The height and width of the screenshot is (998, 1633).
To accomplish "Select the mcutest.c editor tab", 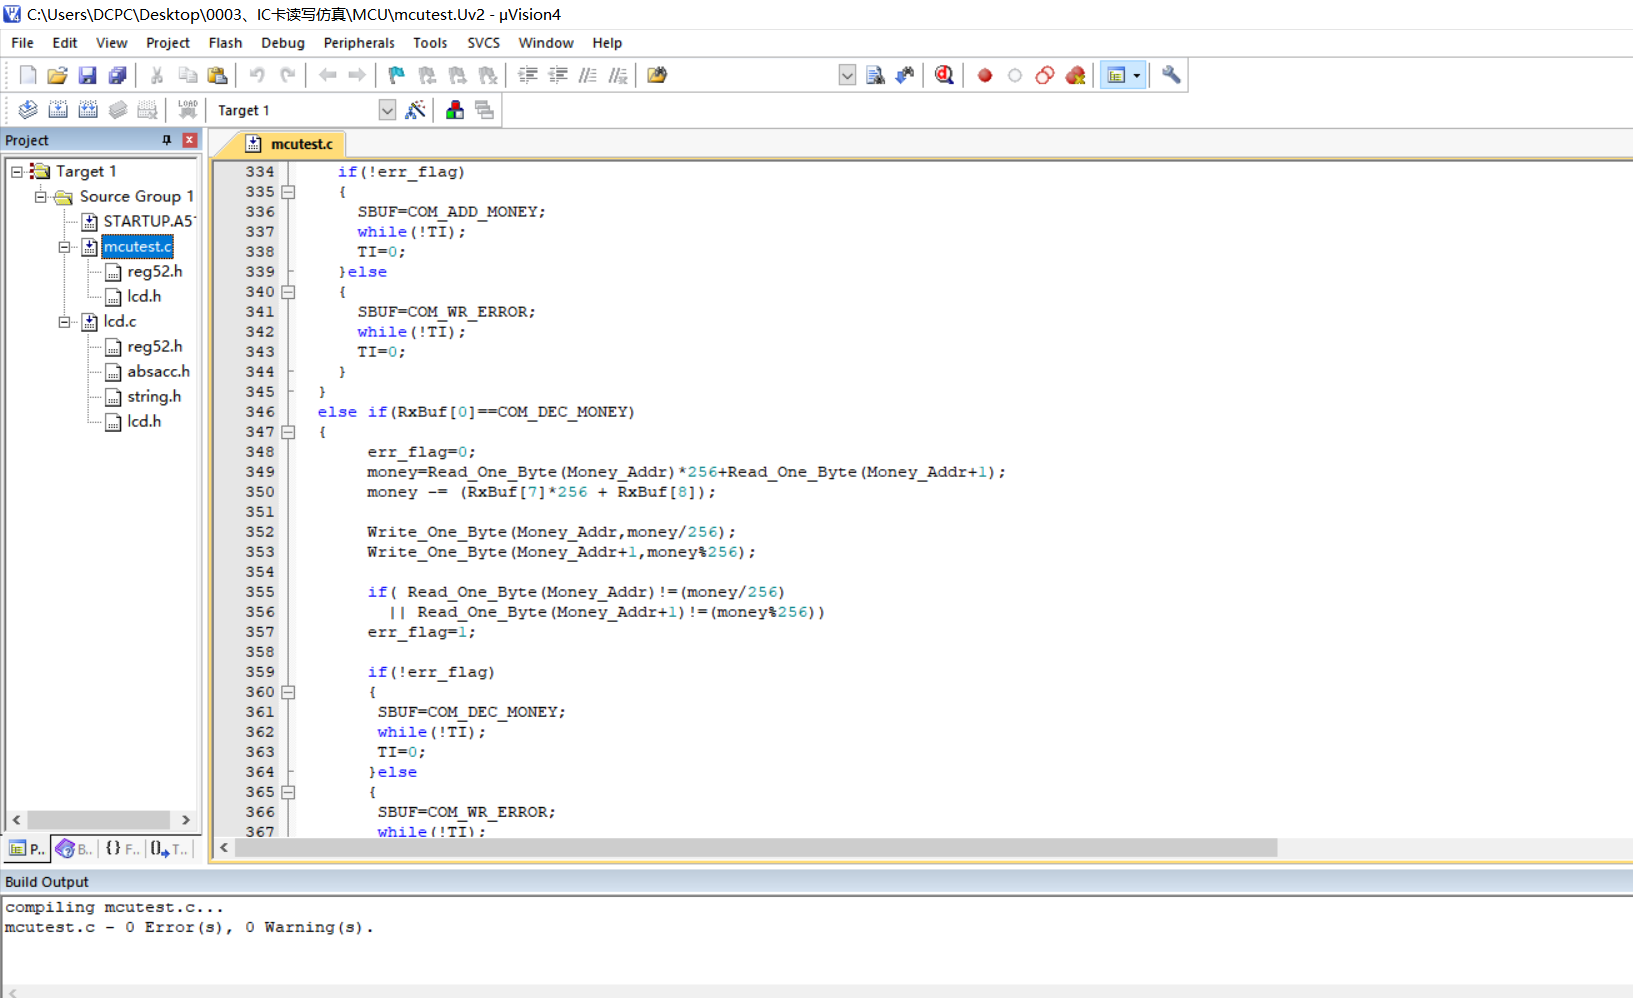I will point(290,144).
